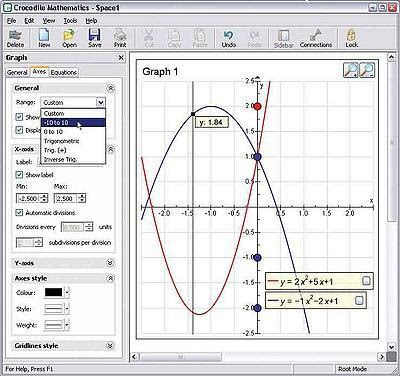Image resolution: width=400 pixels, height=376 pixels.
Task: Expand the Y-axis section
Action: point(110,263)
